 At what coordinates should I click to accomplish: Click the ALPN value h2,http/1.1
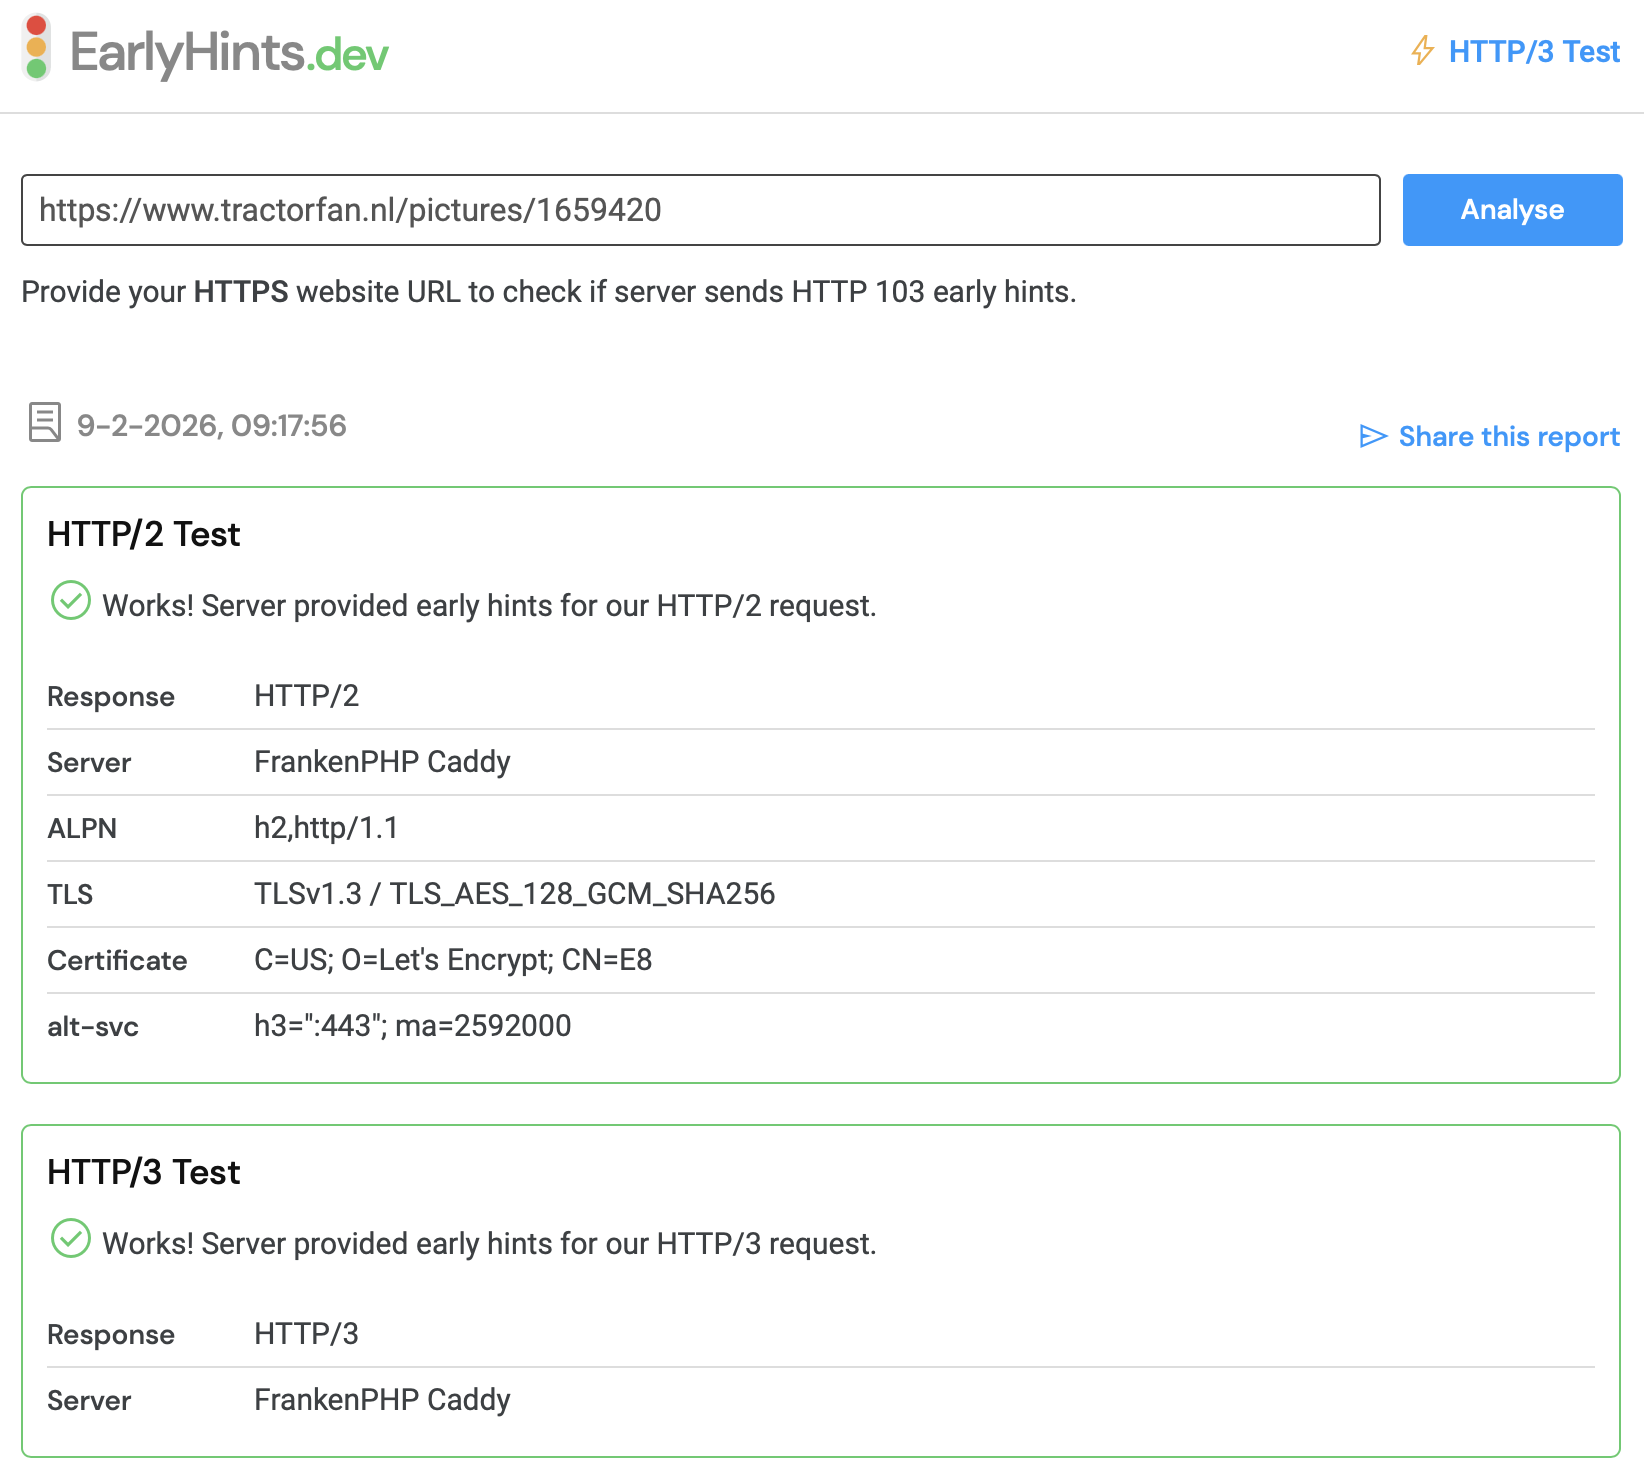tap(326, 828)
